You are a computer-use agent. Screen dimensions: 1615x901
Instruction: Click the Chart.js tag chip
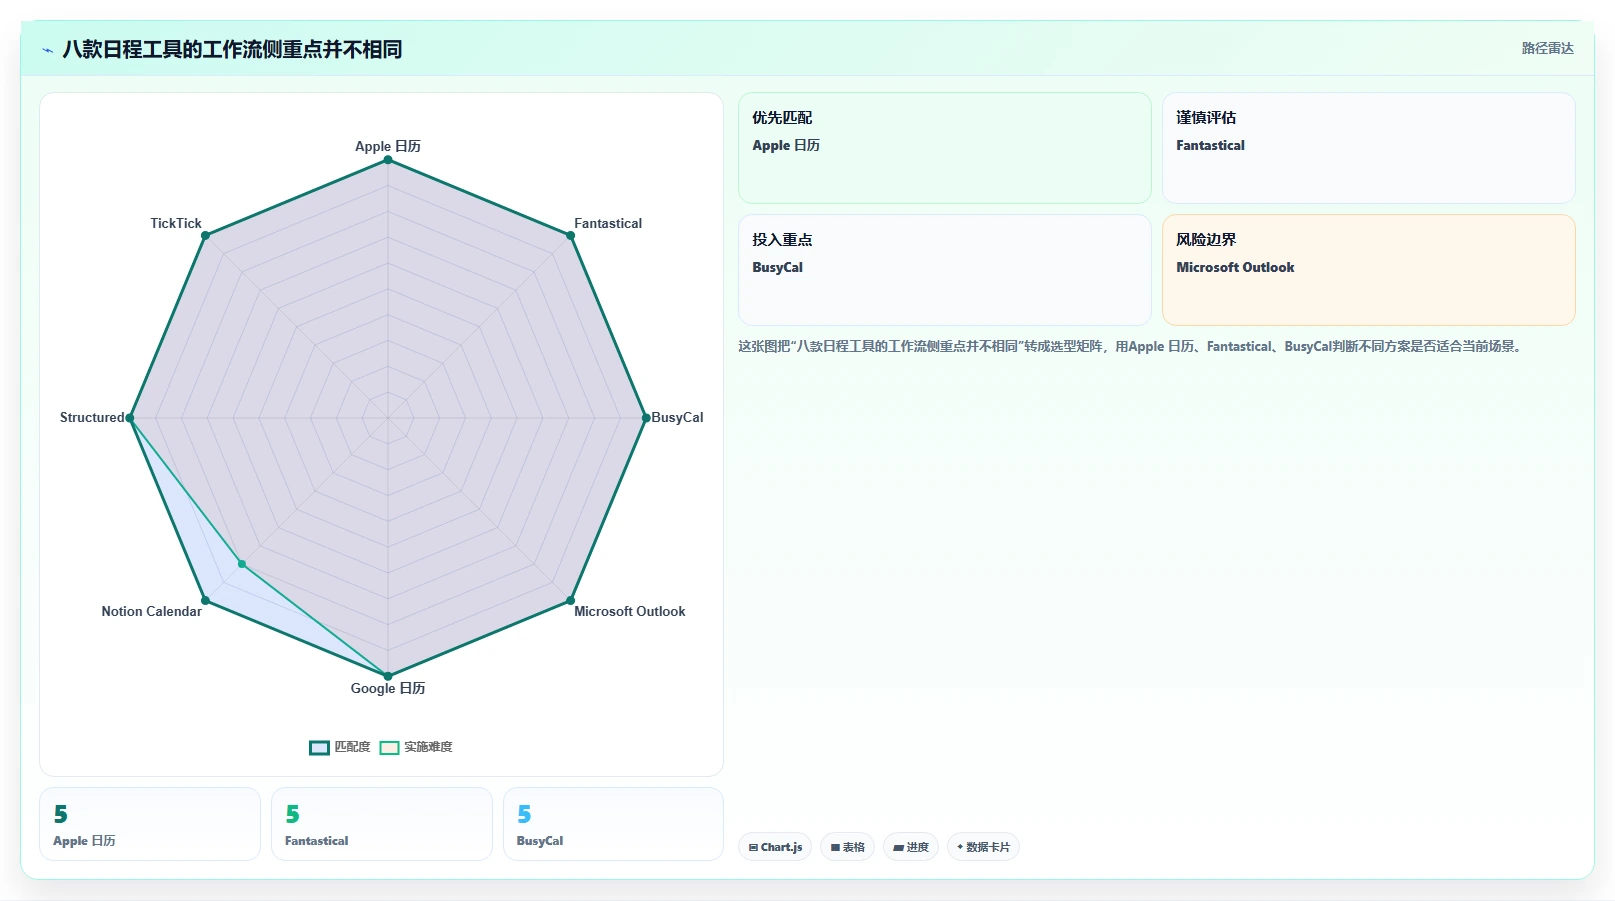[775, 847]
